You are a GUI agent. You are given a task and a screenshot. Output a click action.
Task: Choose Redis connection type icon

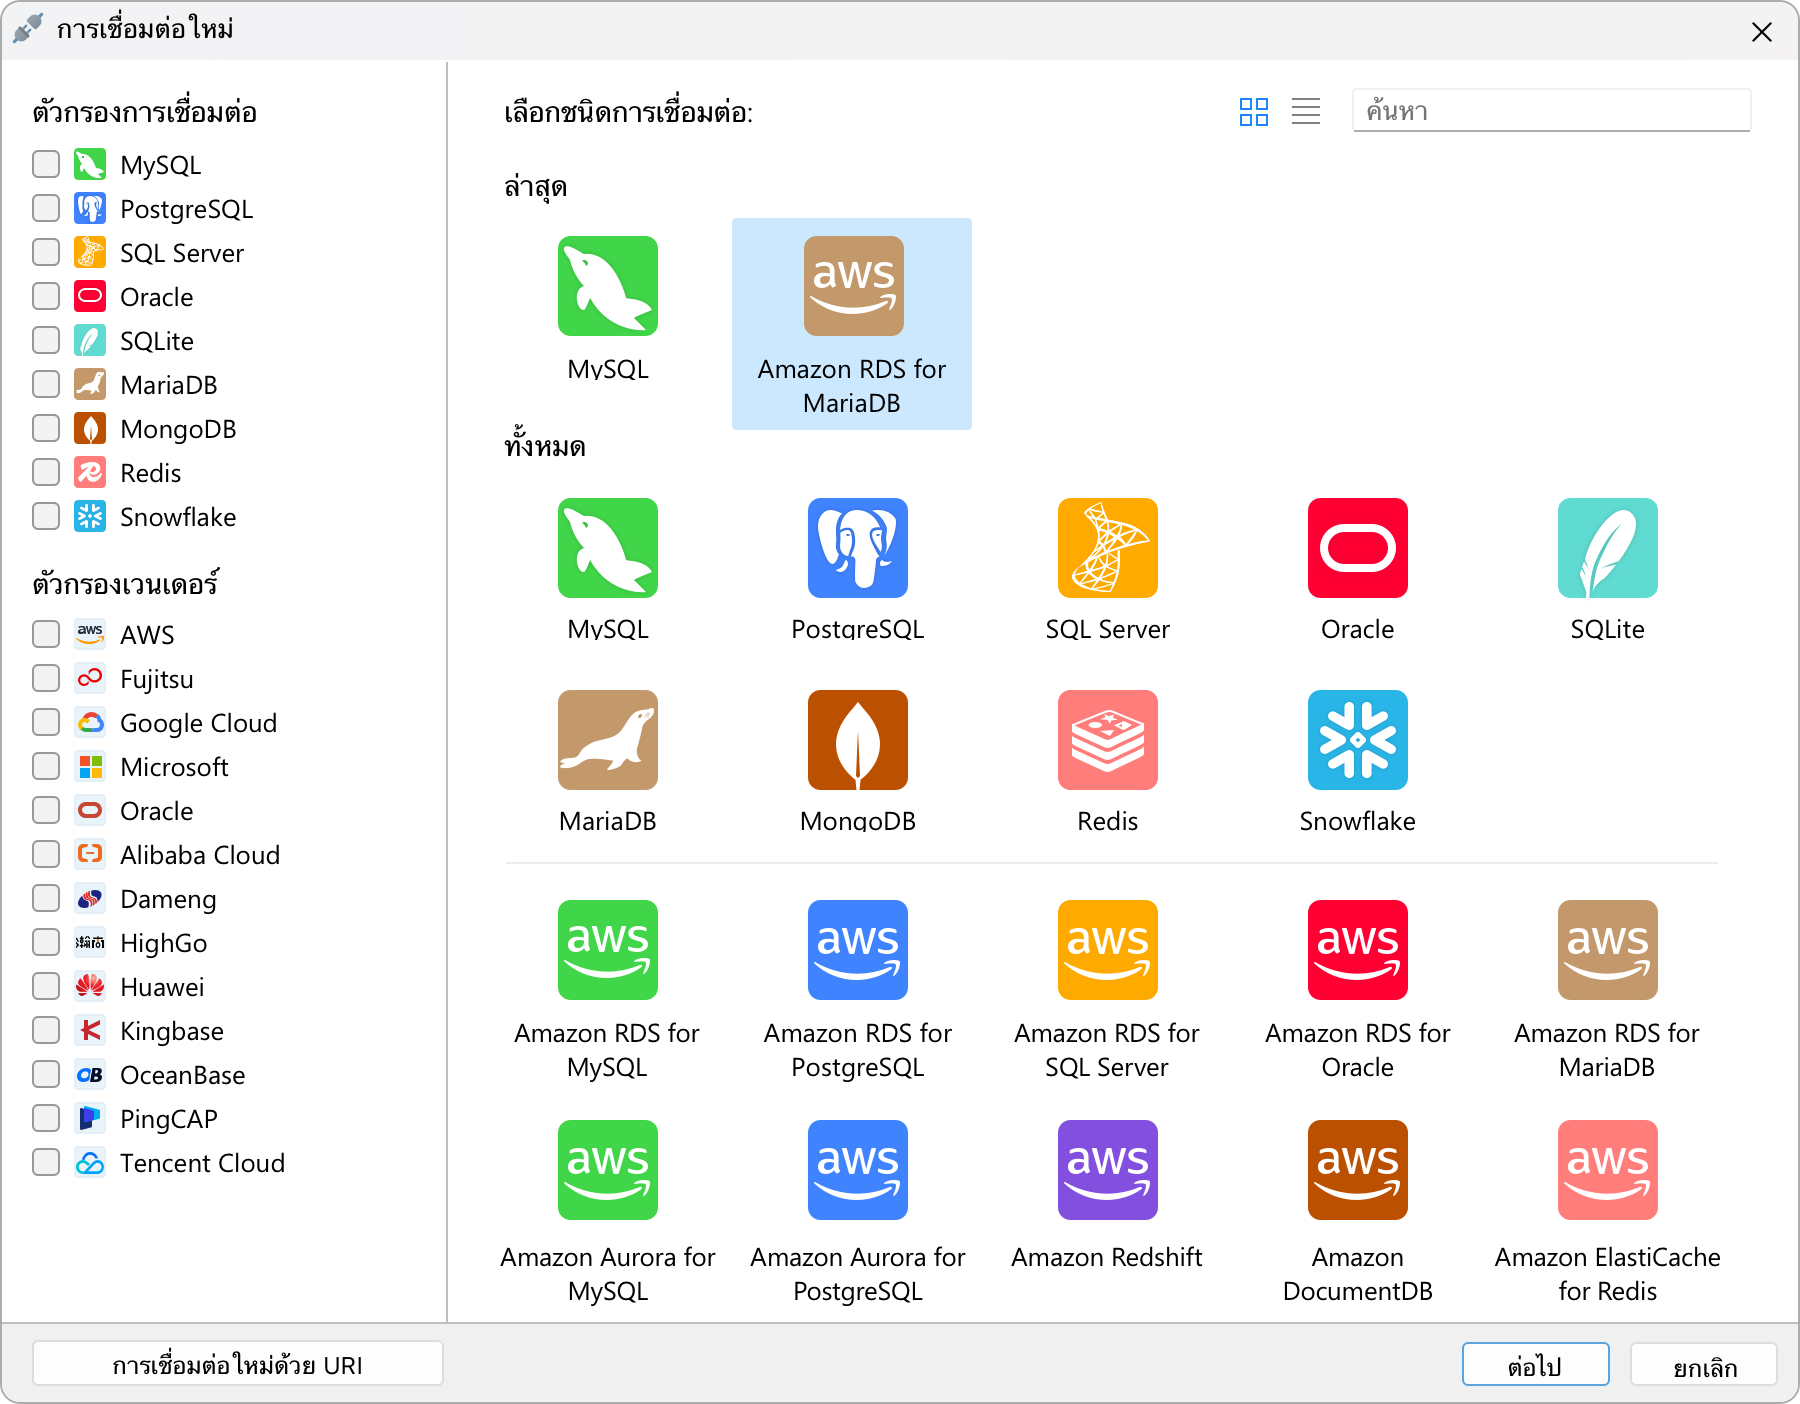(1108, 740)
